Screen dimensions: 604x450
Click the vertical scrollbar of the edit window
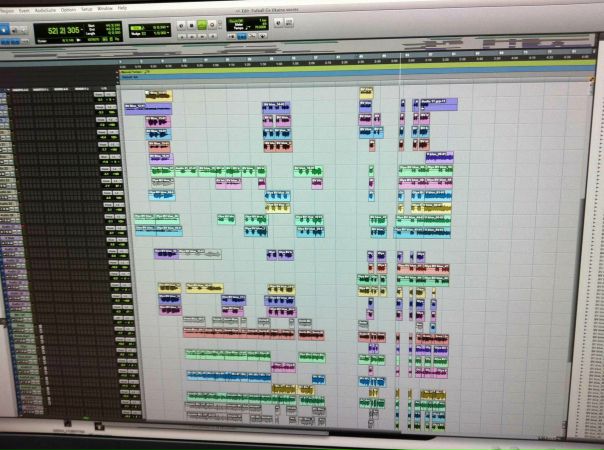click(588, 250)
